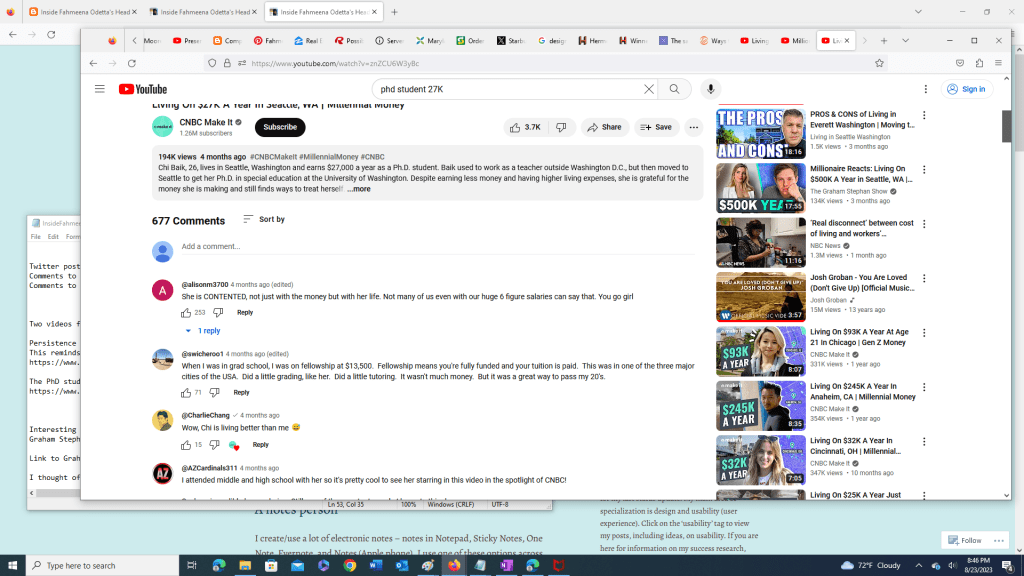This screenshot has width=1024, height=576.
Task: Dislike the video
Action: pos(561,127)
